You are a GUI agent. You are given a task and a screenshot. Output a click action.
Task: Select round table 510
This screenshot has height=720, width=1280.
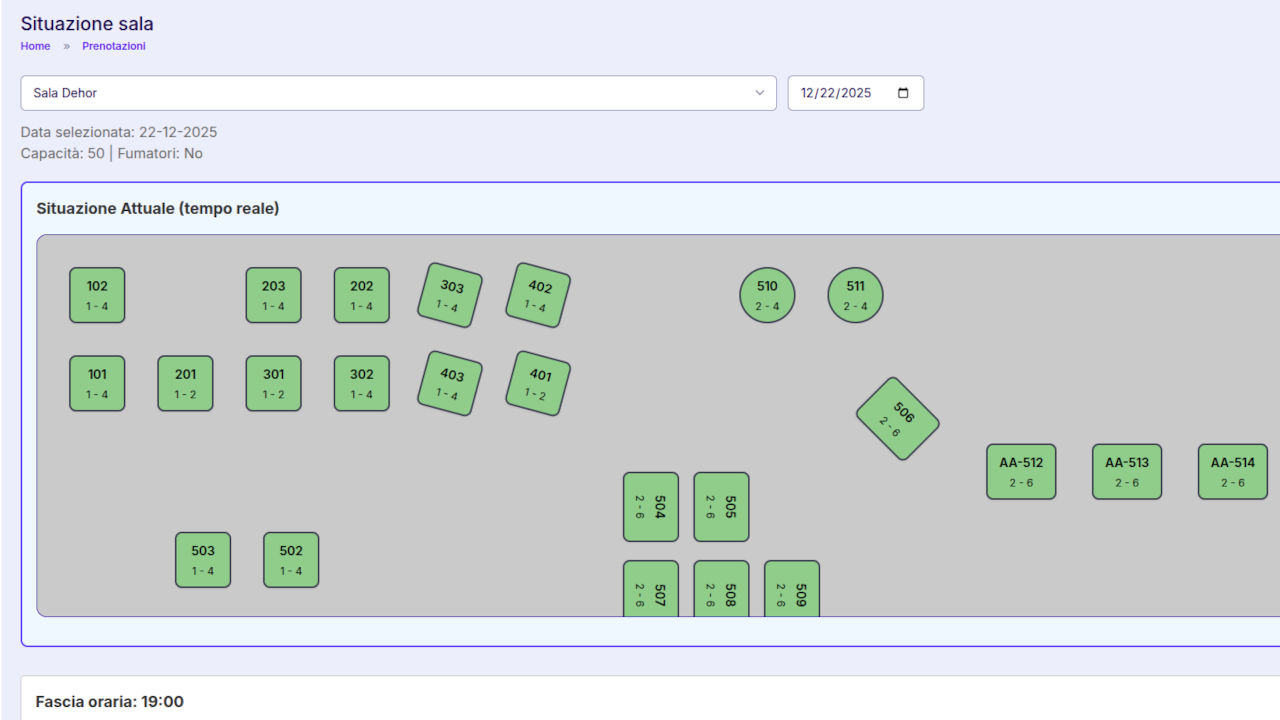tap(767, 295)
